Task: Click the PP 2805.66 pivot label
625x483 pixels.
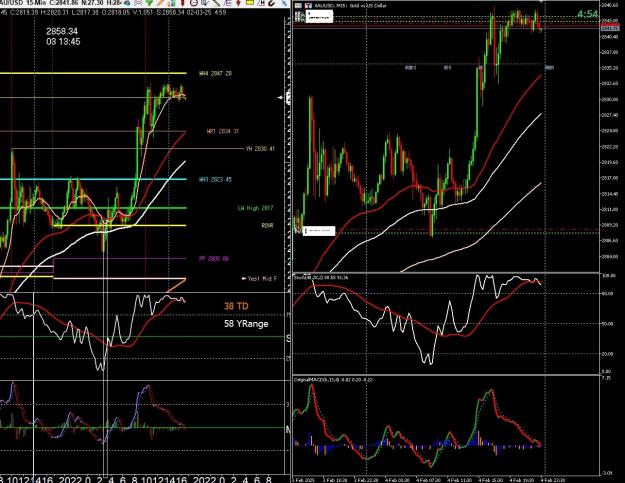Action: tap(214, 259)
